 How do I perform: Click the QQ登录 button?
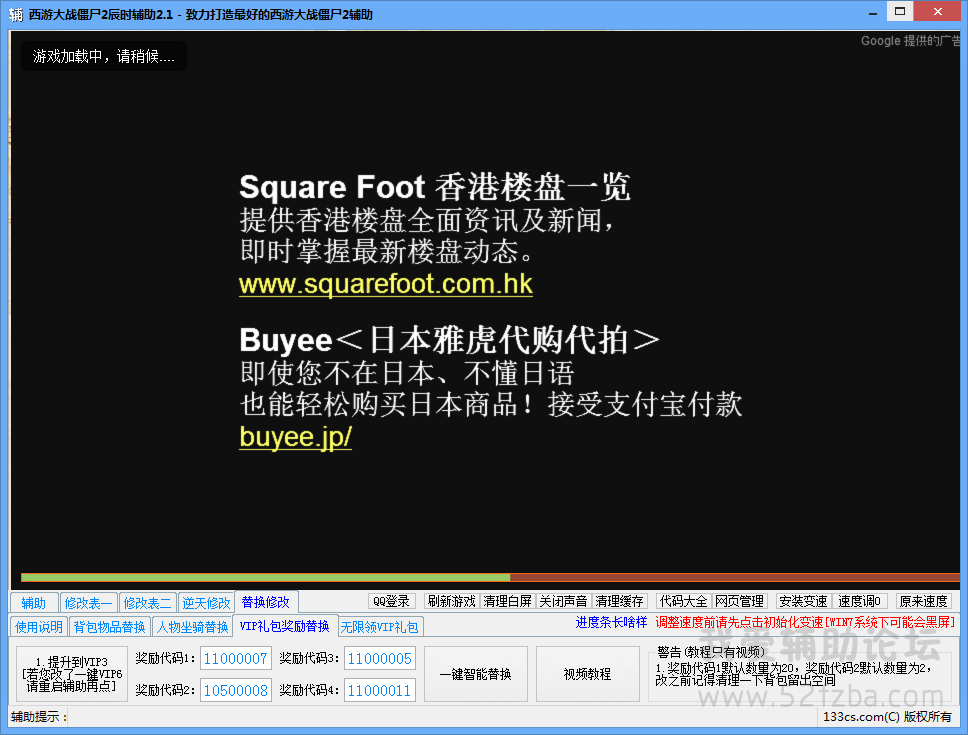[x=391, y=601]
